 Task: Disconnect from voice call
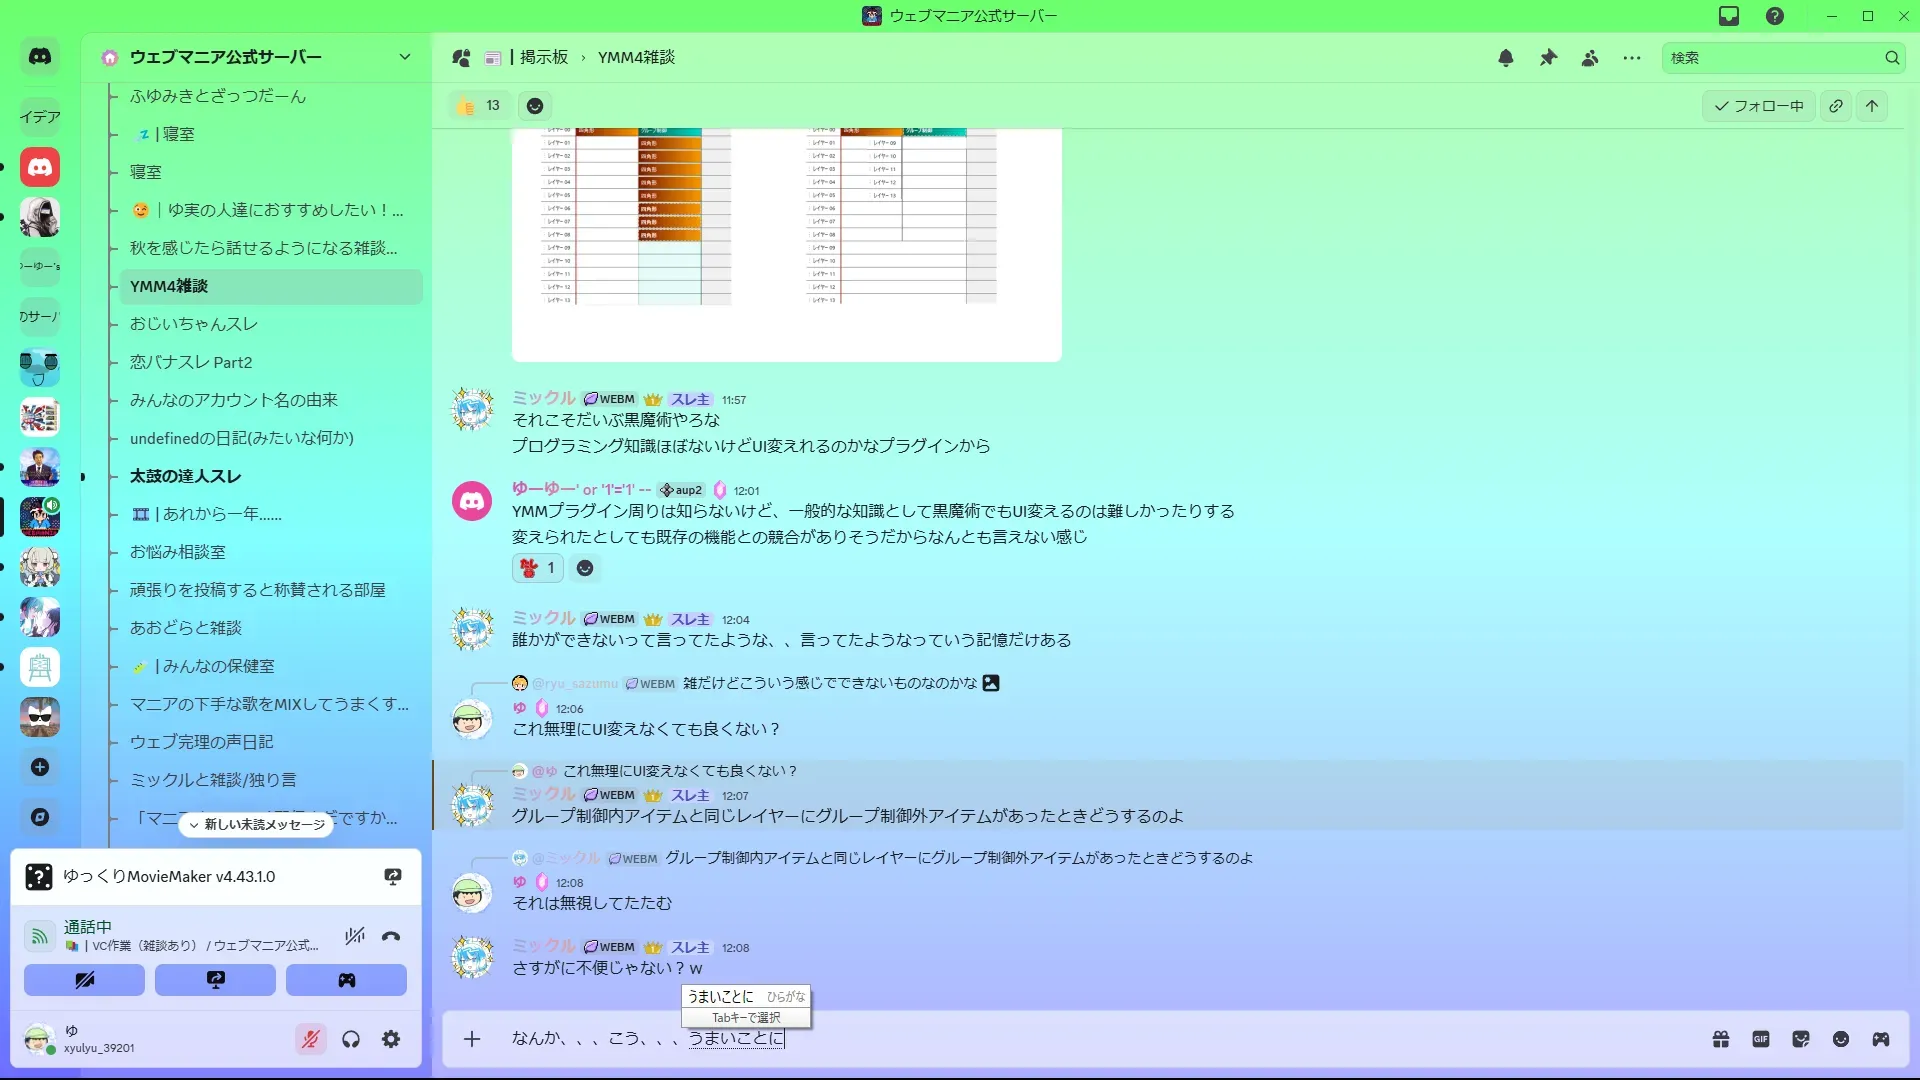391,936
